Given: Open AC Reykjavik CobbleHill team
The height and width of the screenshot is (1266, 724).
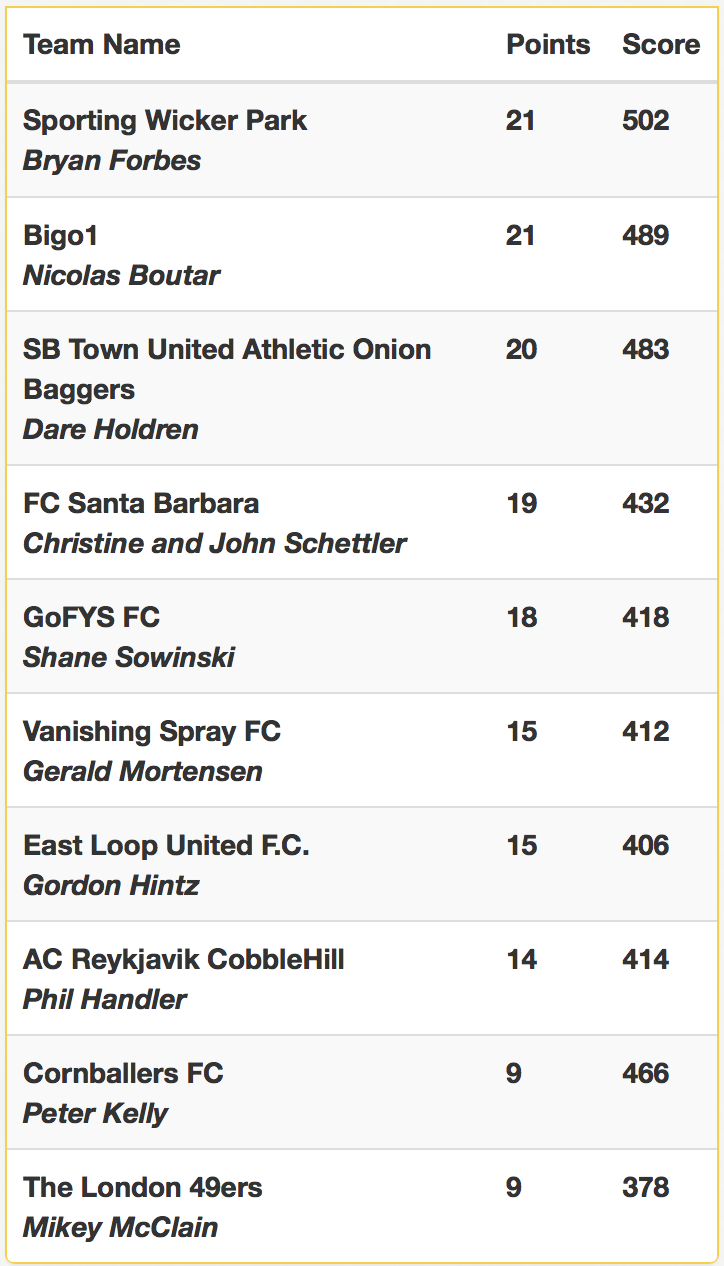Looking at the screenshot, I should point(184,959).
